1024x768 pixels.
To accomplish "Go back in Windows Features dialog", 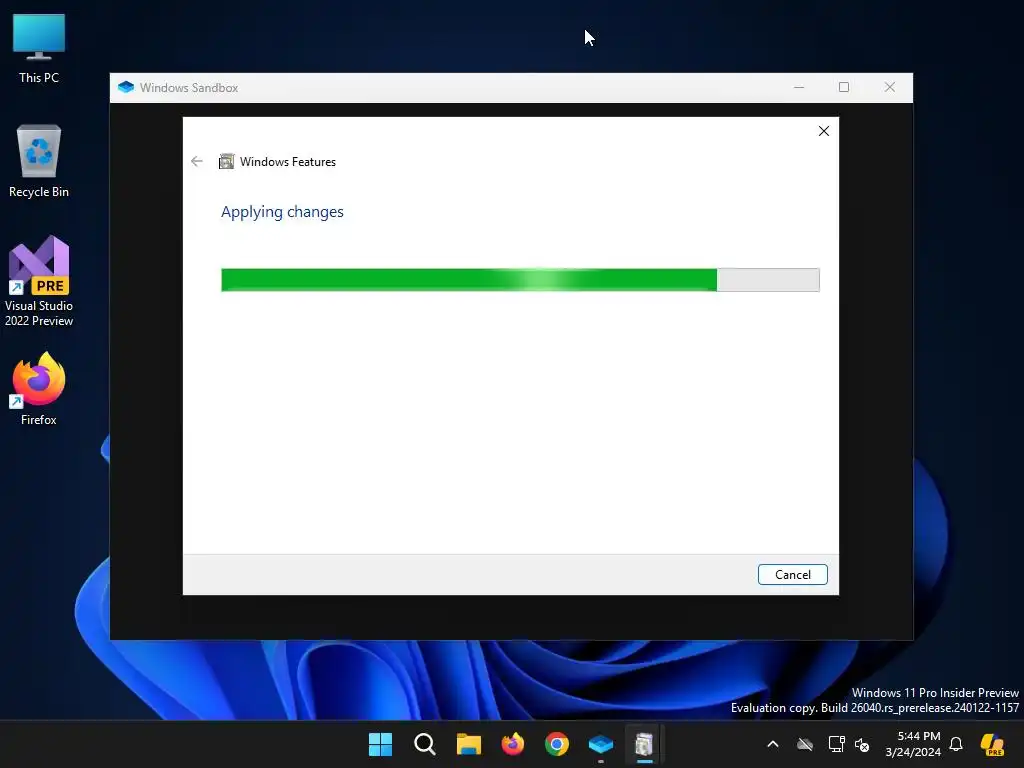I will (x=197, y=161).
